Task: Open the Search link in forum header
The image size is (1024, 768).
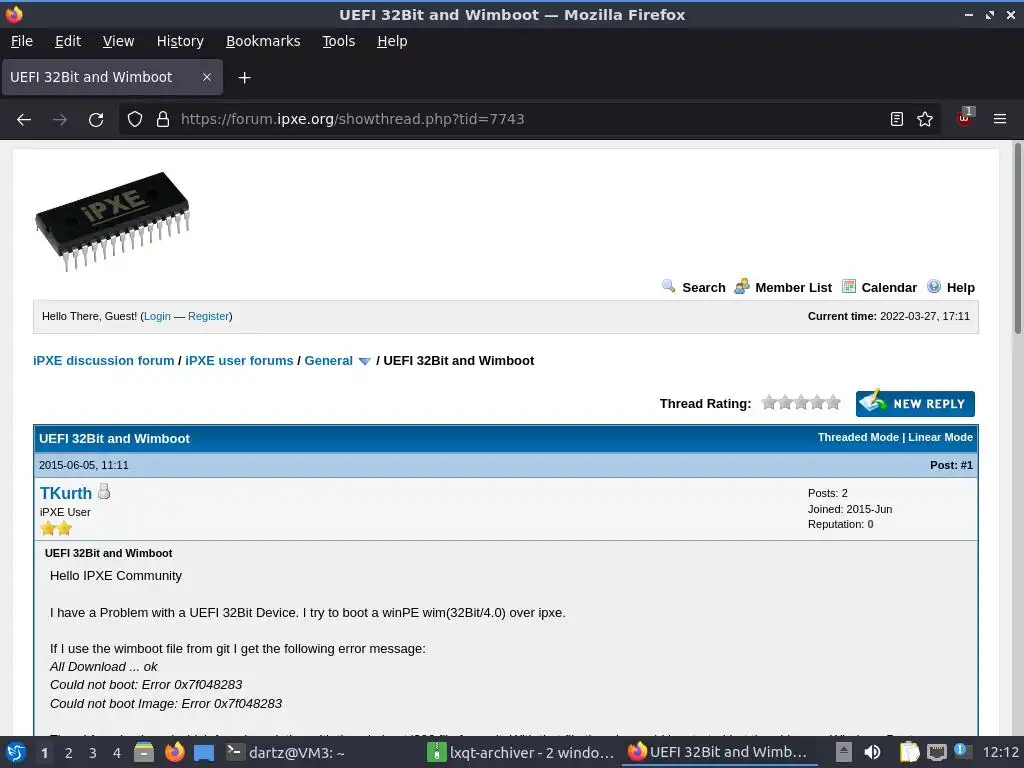Action: click(704, 287)
